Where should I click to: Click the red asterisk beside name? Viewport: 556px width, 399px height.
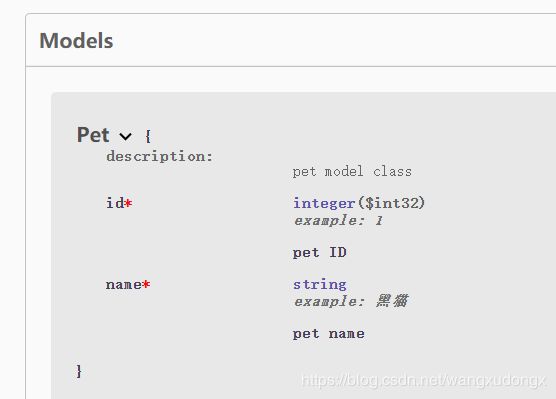click(x=146, y=284)
